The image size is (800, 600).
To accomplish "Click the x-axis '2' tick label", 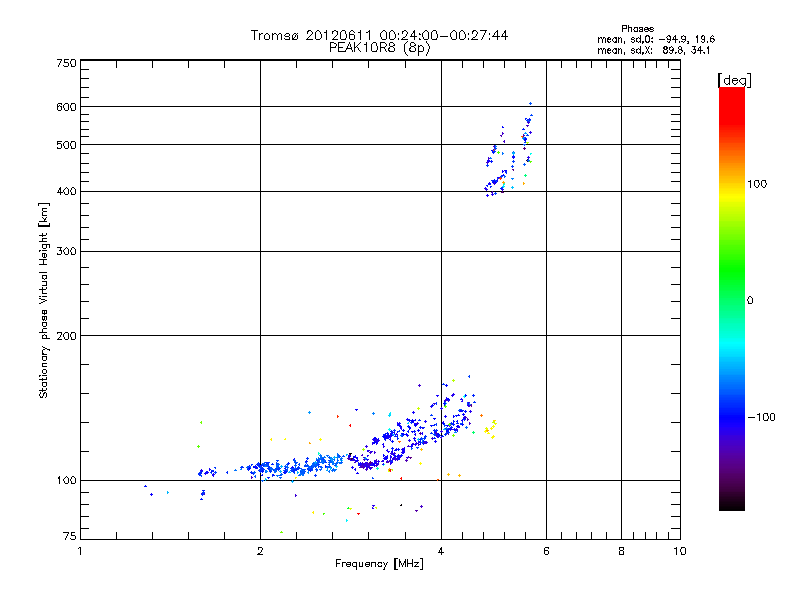I will click(x=260, y=552).
